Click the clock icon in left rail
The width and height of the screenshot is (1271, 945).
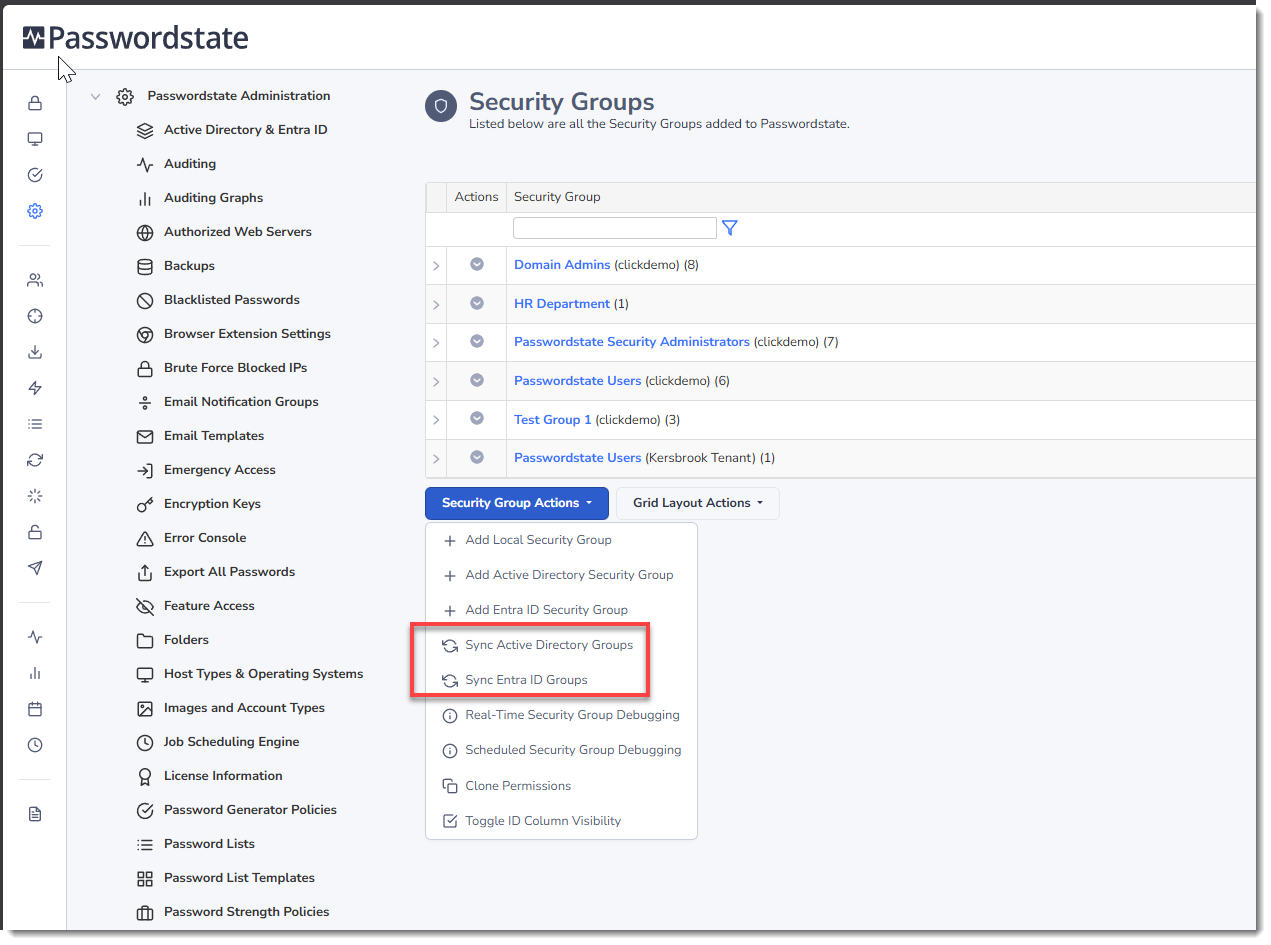[35, 745]
